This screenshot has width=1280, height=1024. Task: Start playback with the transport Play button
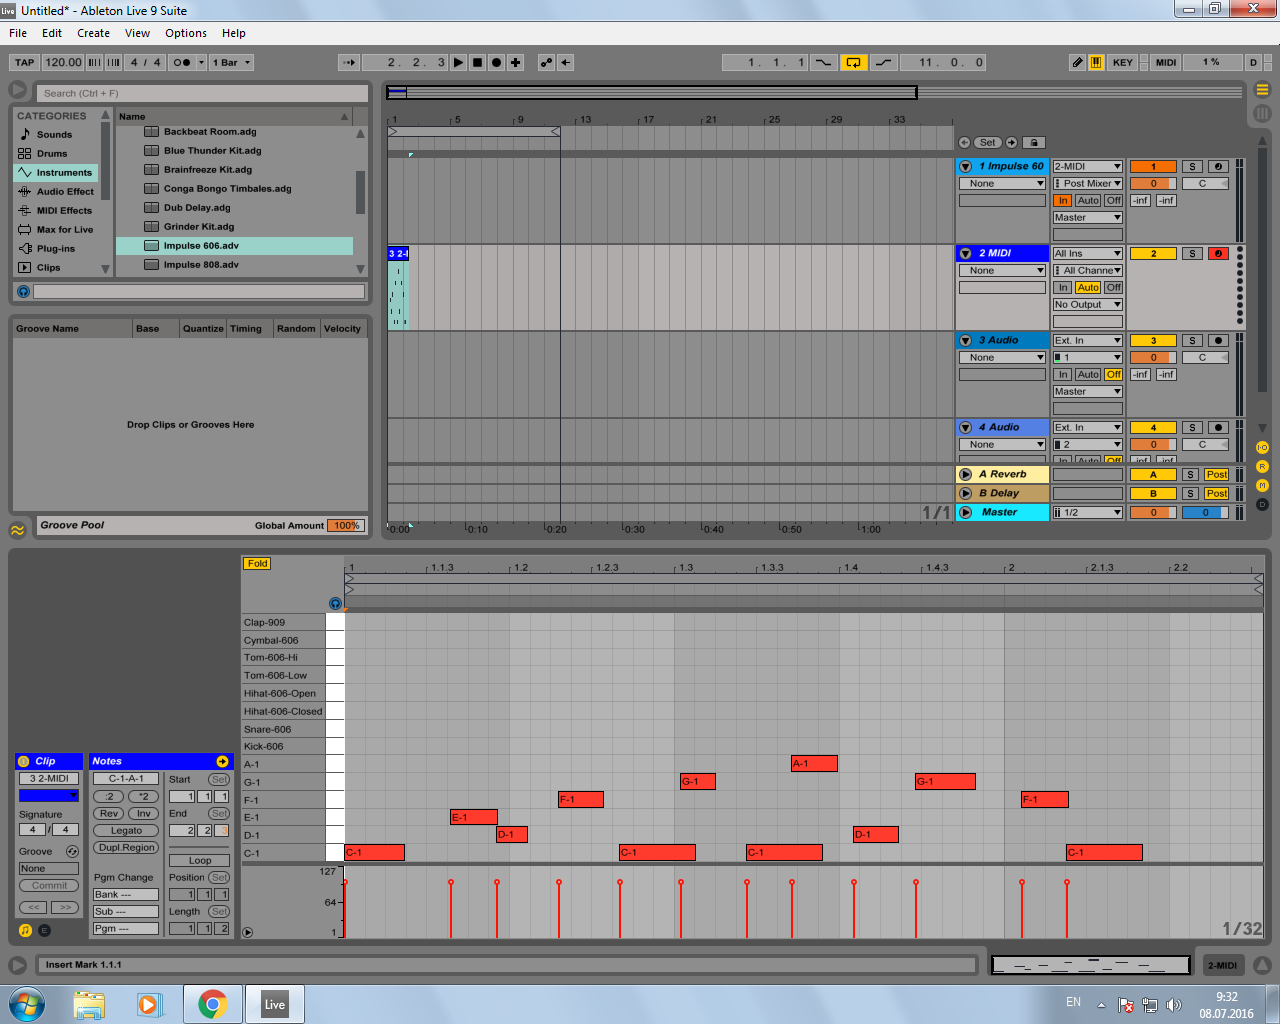point(458,62)
